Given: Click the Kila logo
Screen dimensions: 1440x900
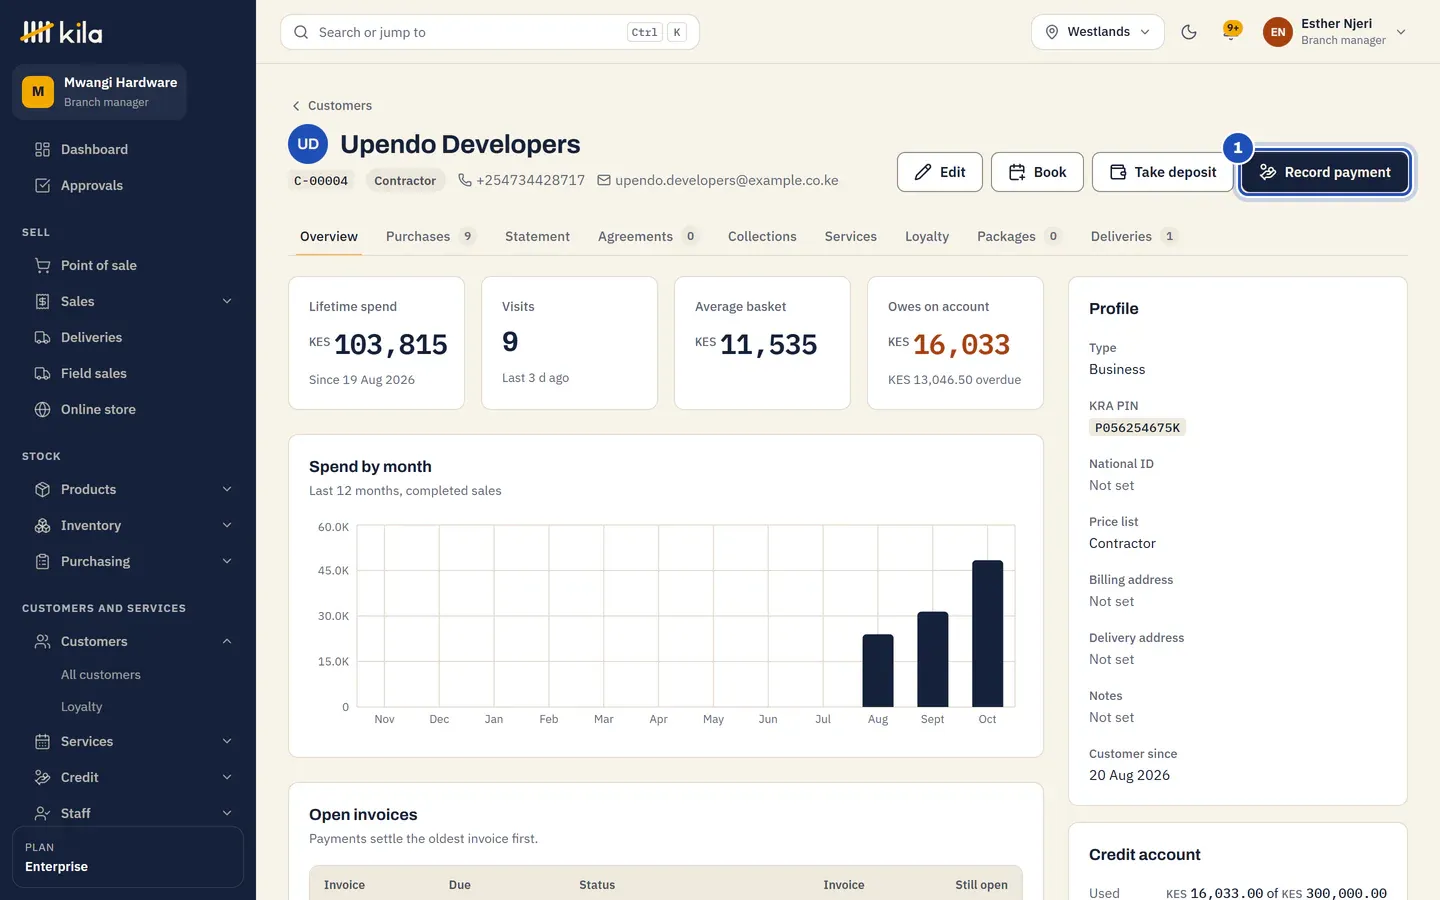Looking at the screenshot, I should point(62,32).
